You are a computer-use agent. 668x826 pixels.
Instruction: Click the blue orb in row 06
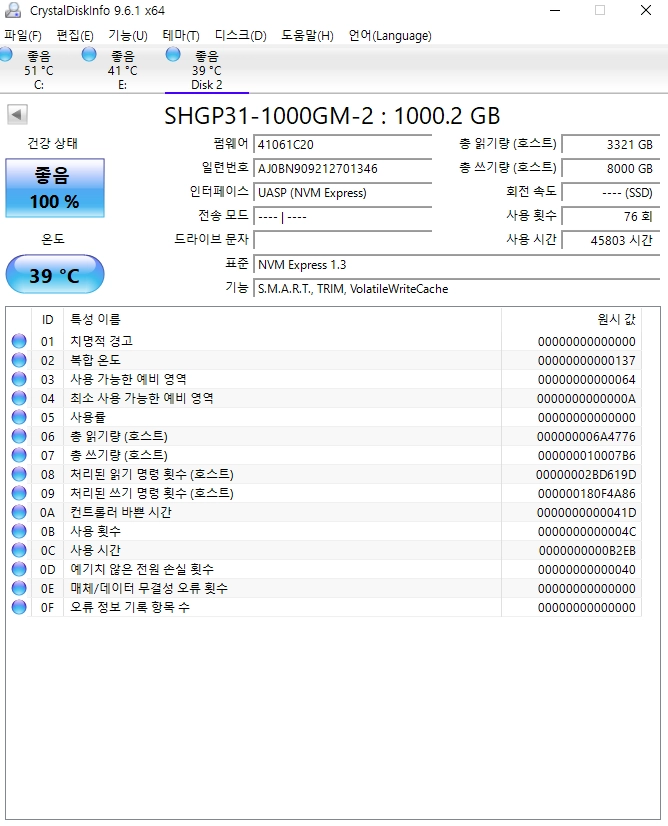tap(19, 436)
